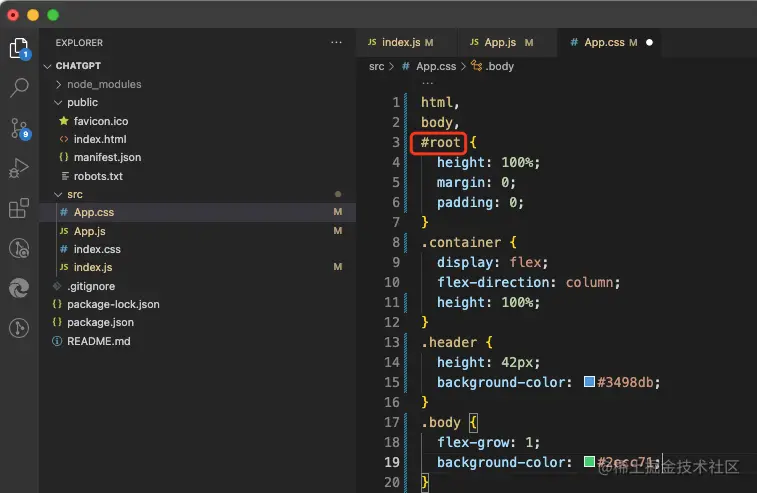The width and height of the screenshot is (757, 493).
Task: Open the Extensions view icon
Action: (x=19, y=208)
